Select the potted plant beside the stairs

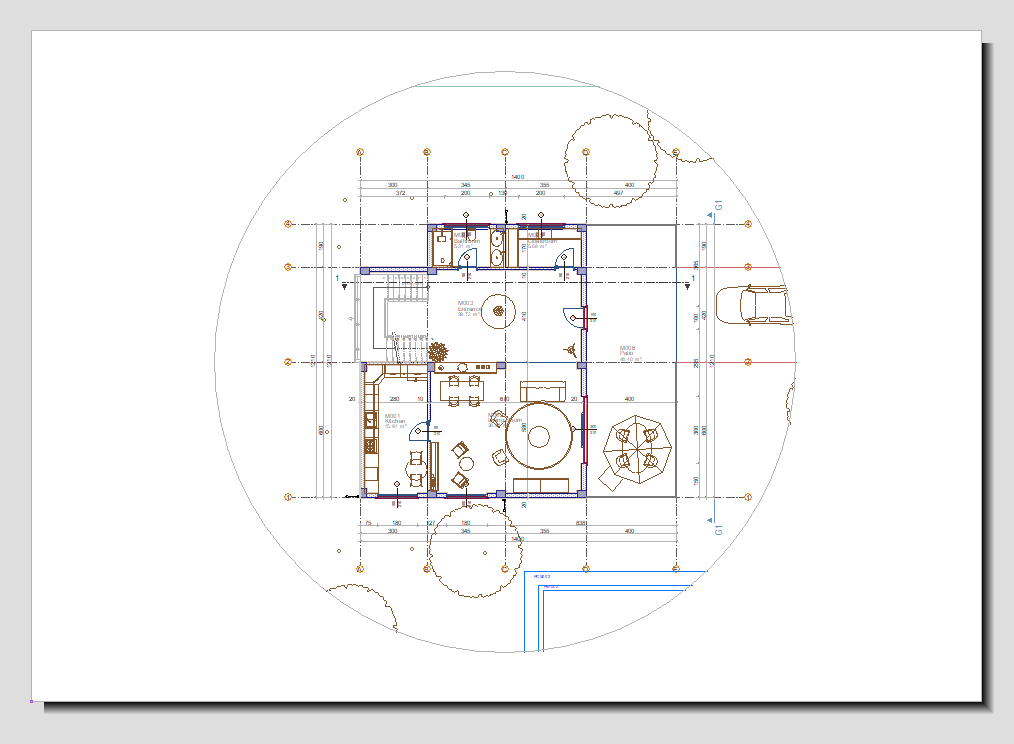(438, 353)
